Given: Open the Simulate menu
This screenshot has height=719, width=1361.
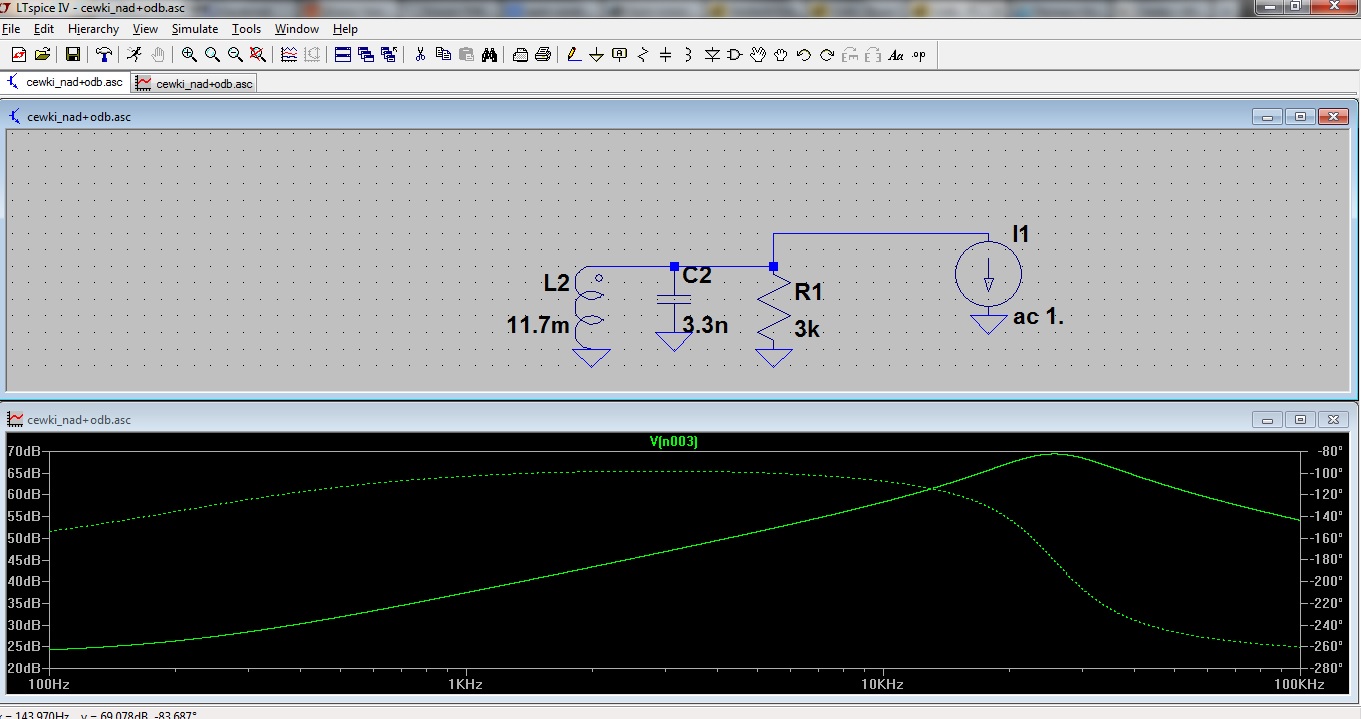Looking at the screenshot, I should pos(195,29).
